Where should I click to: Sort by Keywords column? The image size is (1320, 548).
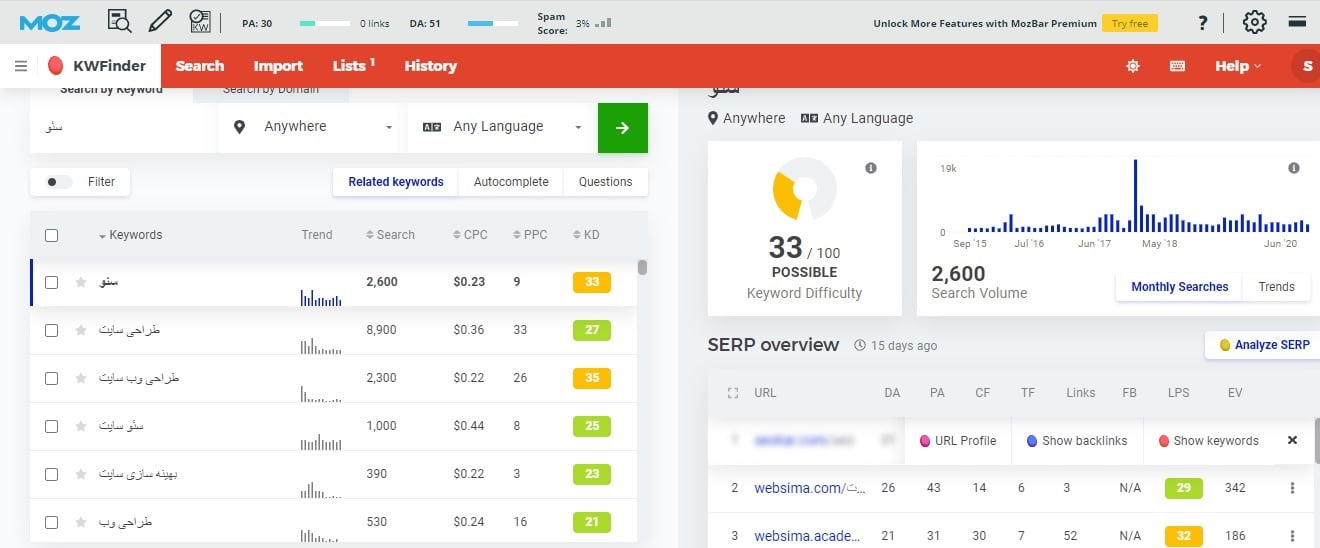point(130,235)
